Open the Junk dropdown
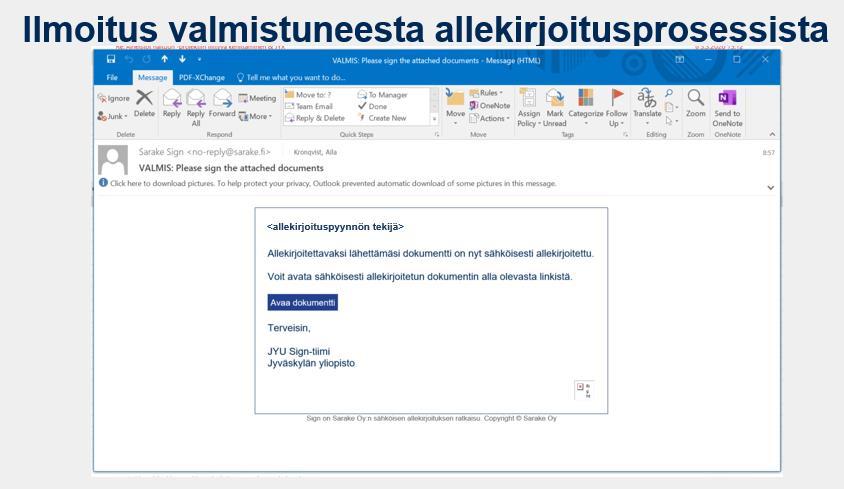This screenshot has width=844, height=489. (x=112, y=116)
